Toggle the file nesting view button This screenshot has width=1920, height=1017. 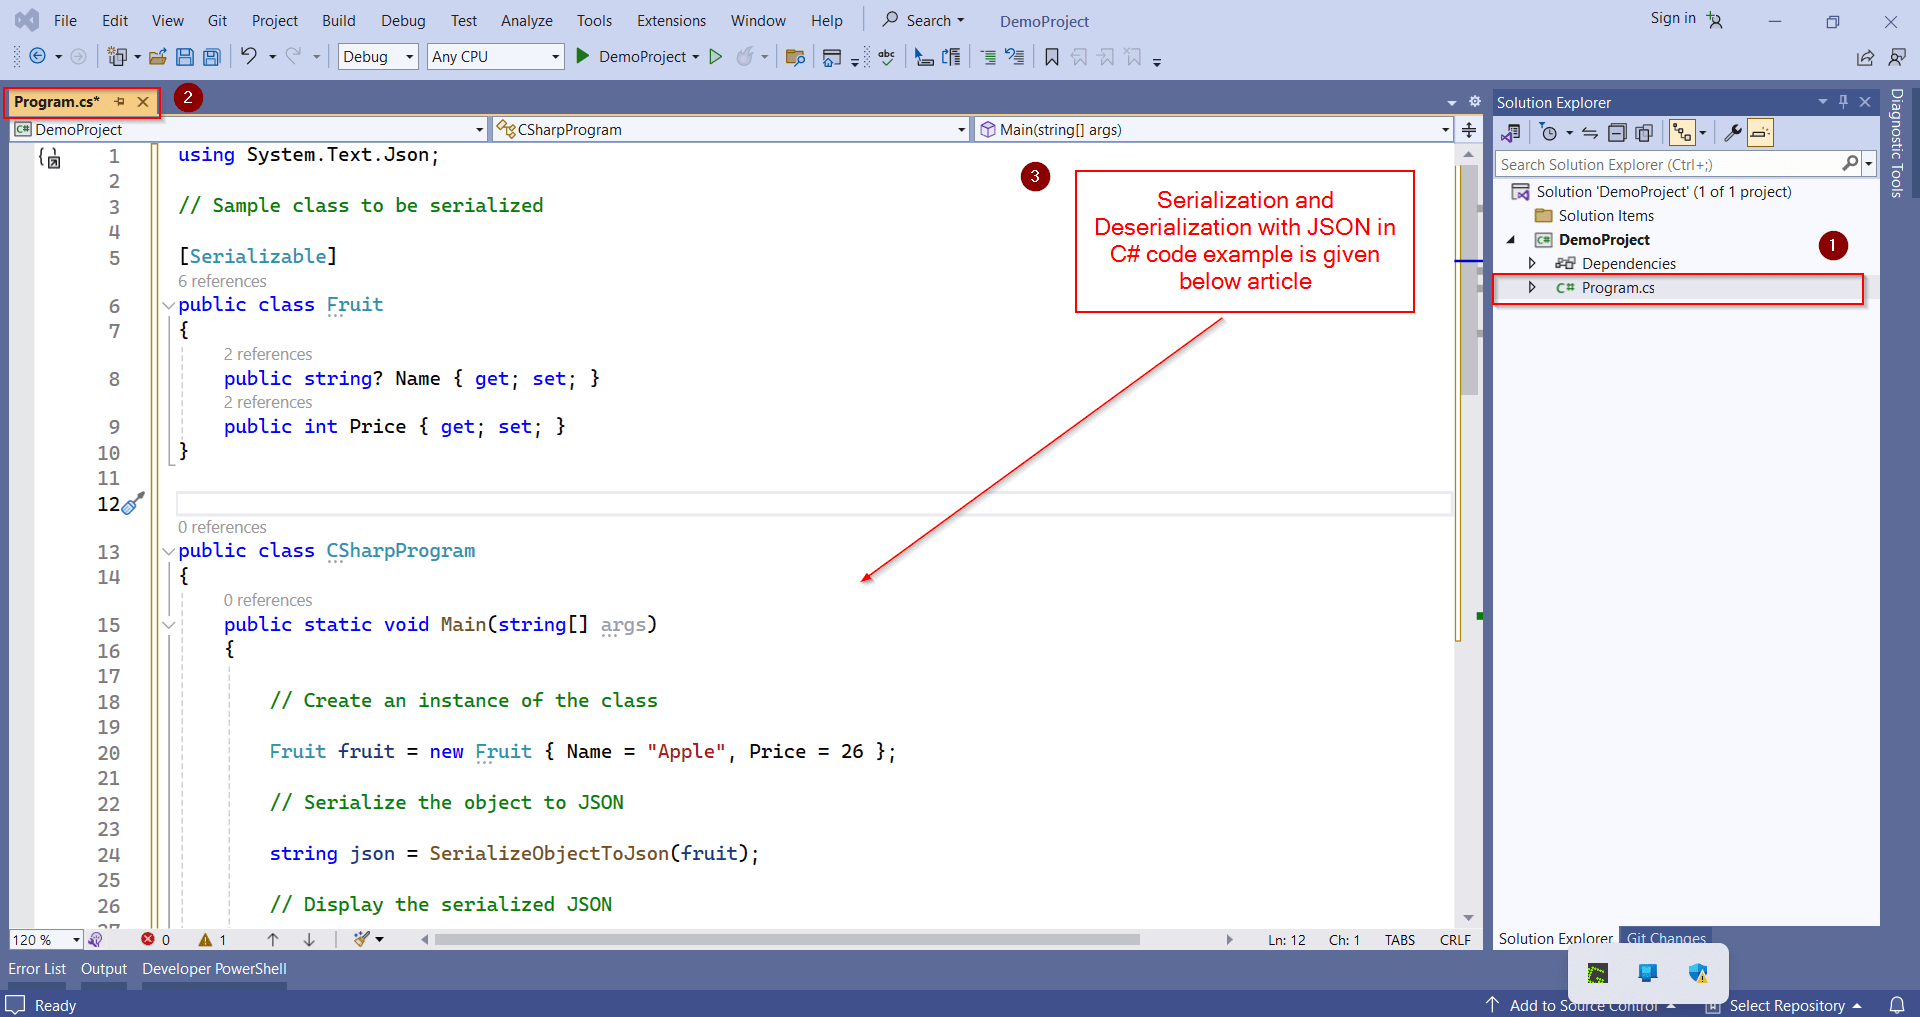pos(1683,133)
